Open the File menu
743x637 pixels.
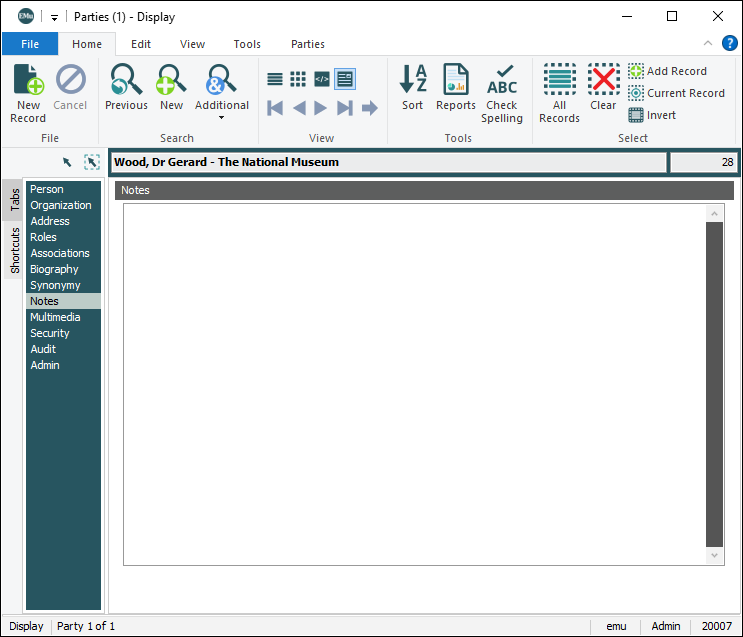(30, 44)
